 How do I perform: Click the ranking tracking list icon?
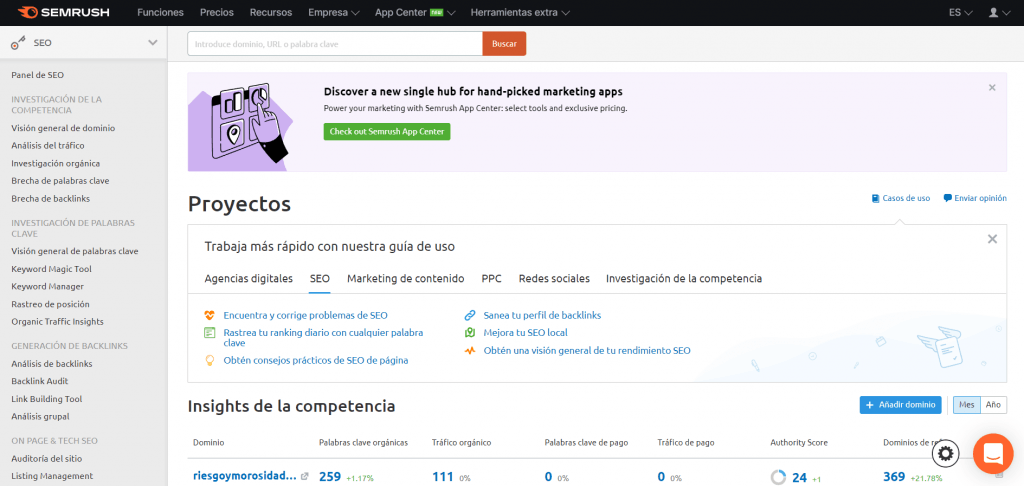[x=210, y=332]
